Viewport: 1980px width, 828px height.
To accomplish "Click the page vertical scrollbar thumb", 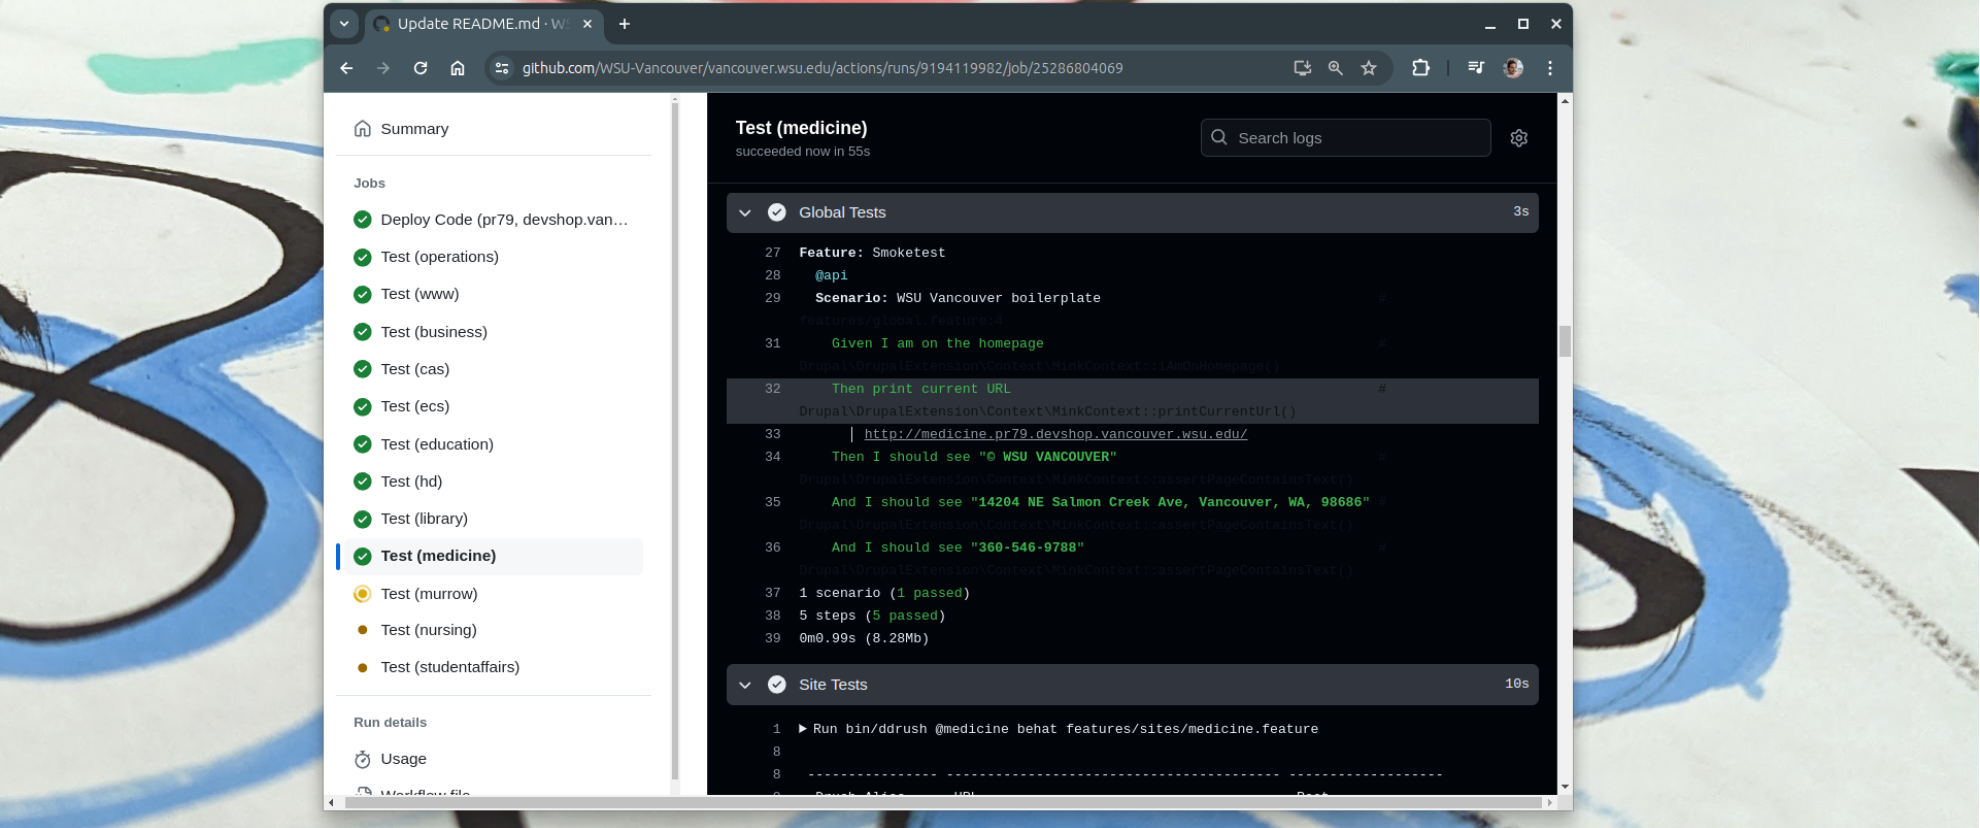I will [x=1565, y=341].
